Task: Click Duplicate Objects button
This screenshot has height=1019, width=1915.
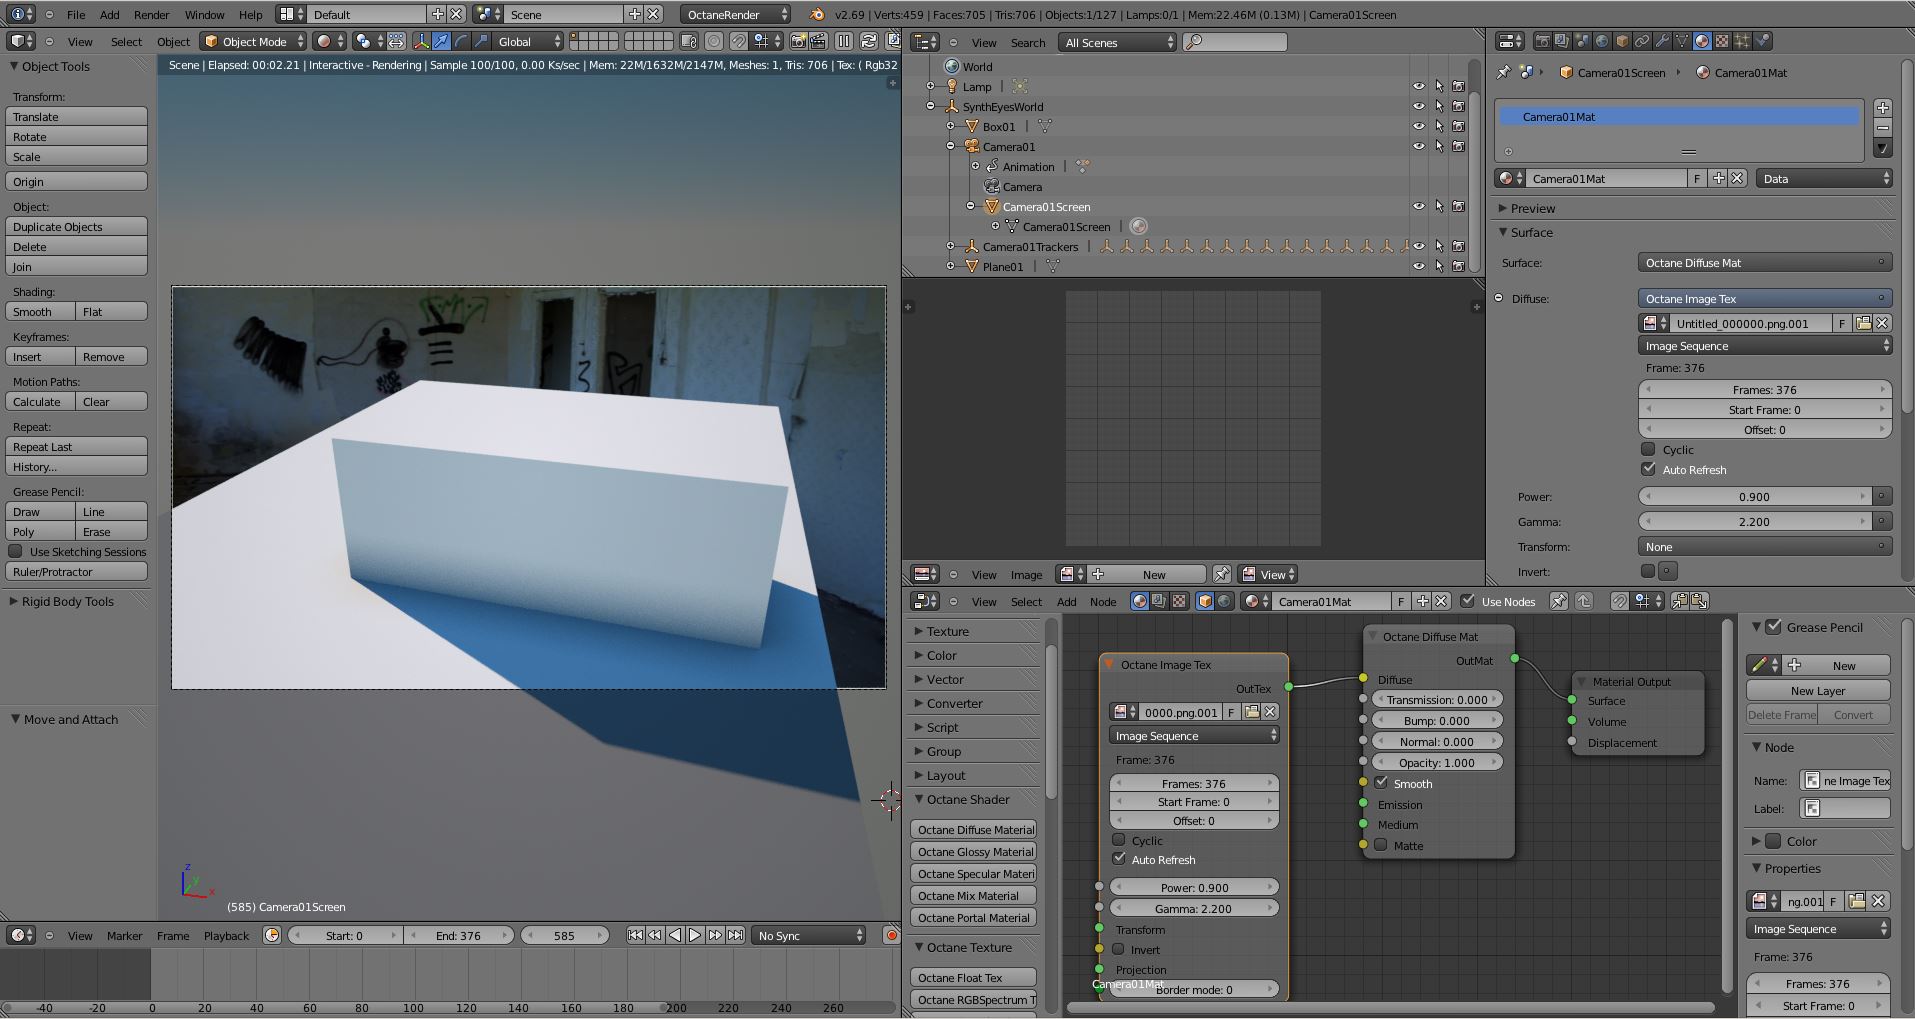Action: [x=76, y=226]
